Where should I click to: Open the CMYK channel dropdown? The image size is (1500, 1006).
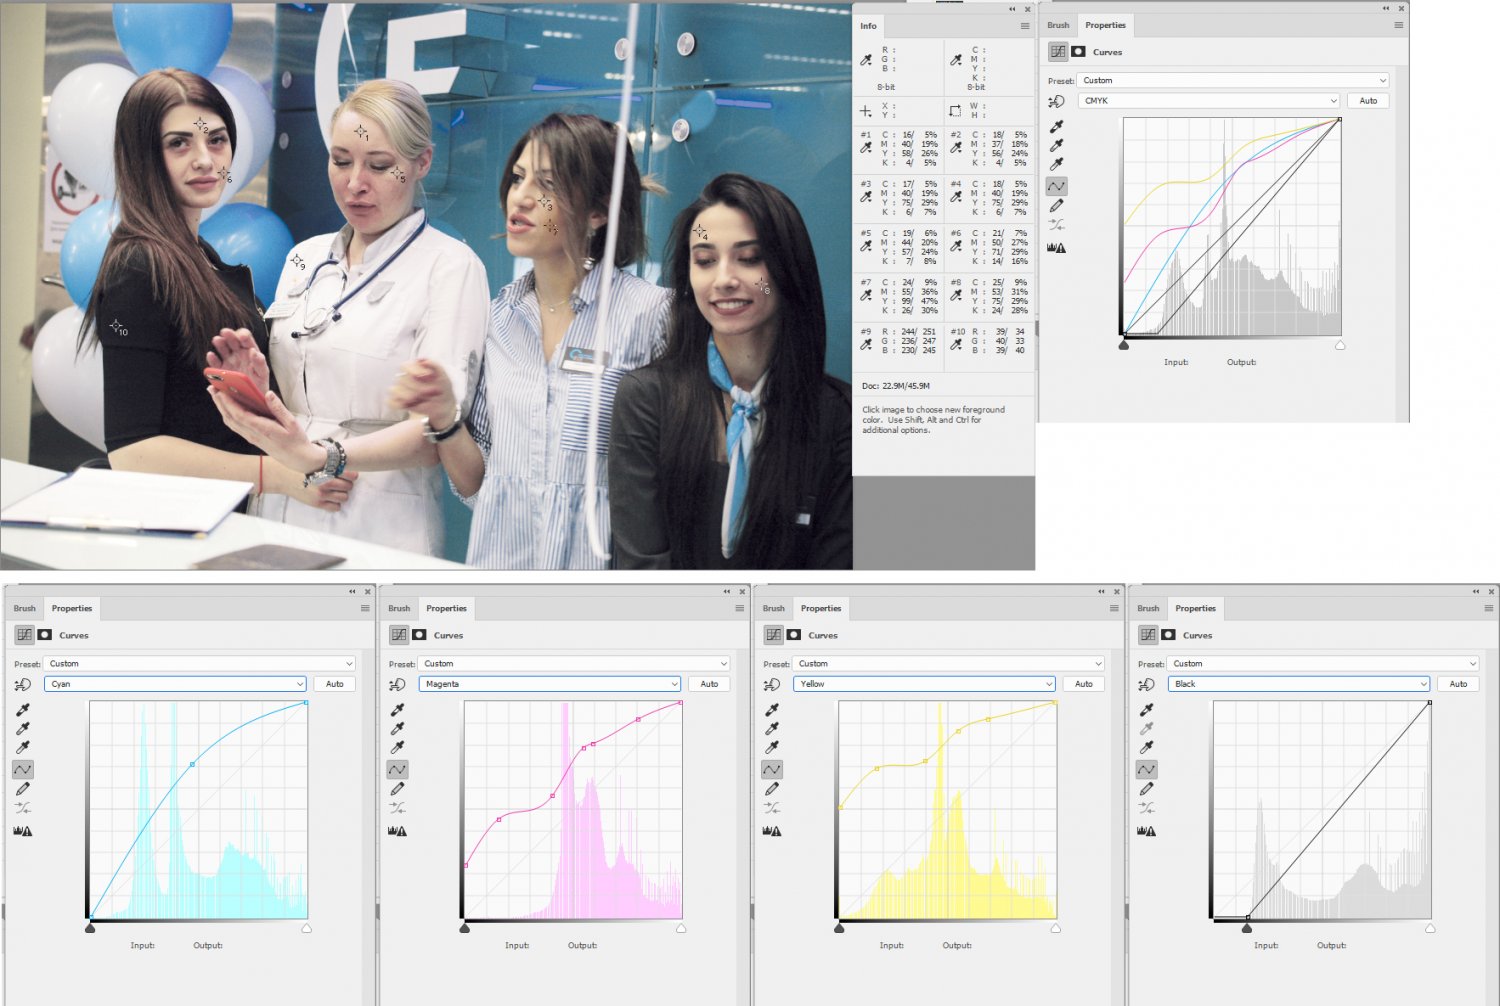1208,101
